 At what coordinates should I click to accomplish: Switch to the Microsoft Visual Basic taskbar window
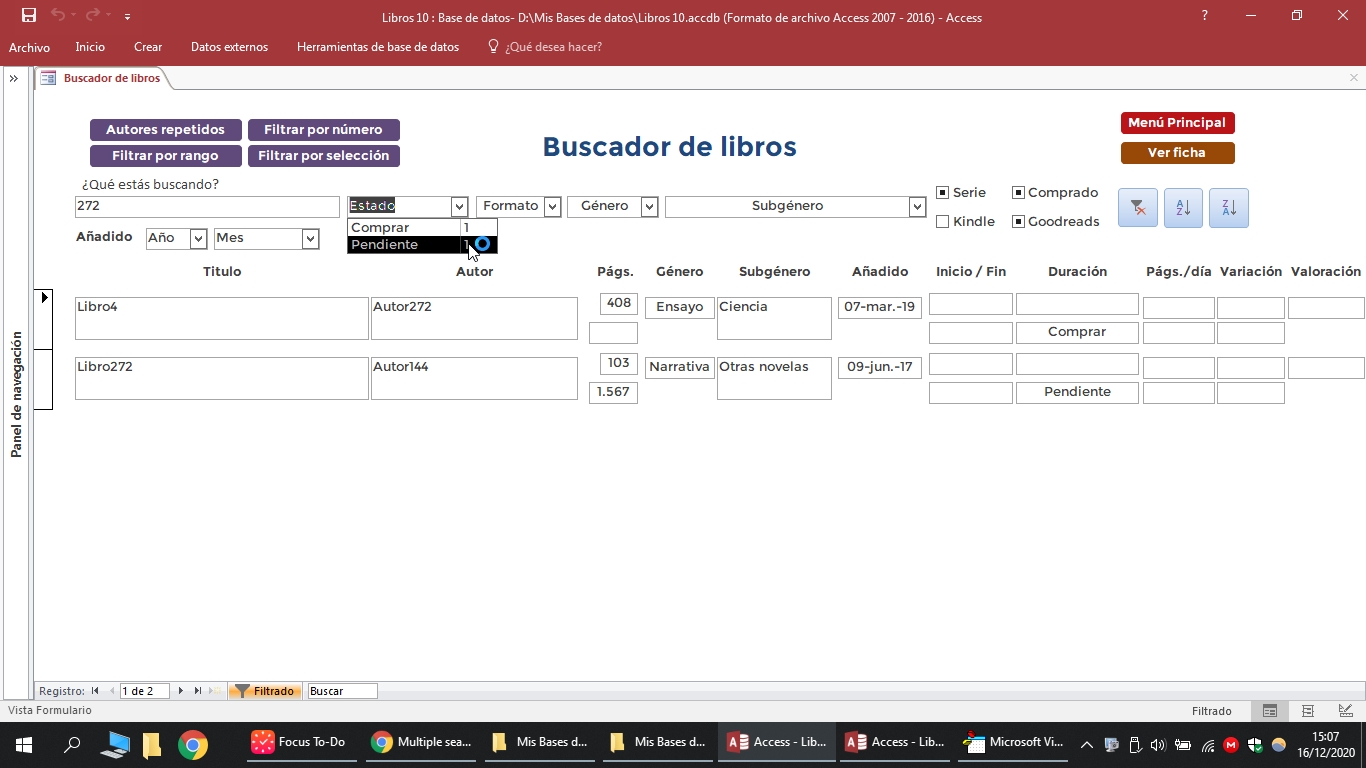1014,743
